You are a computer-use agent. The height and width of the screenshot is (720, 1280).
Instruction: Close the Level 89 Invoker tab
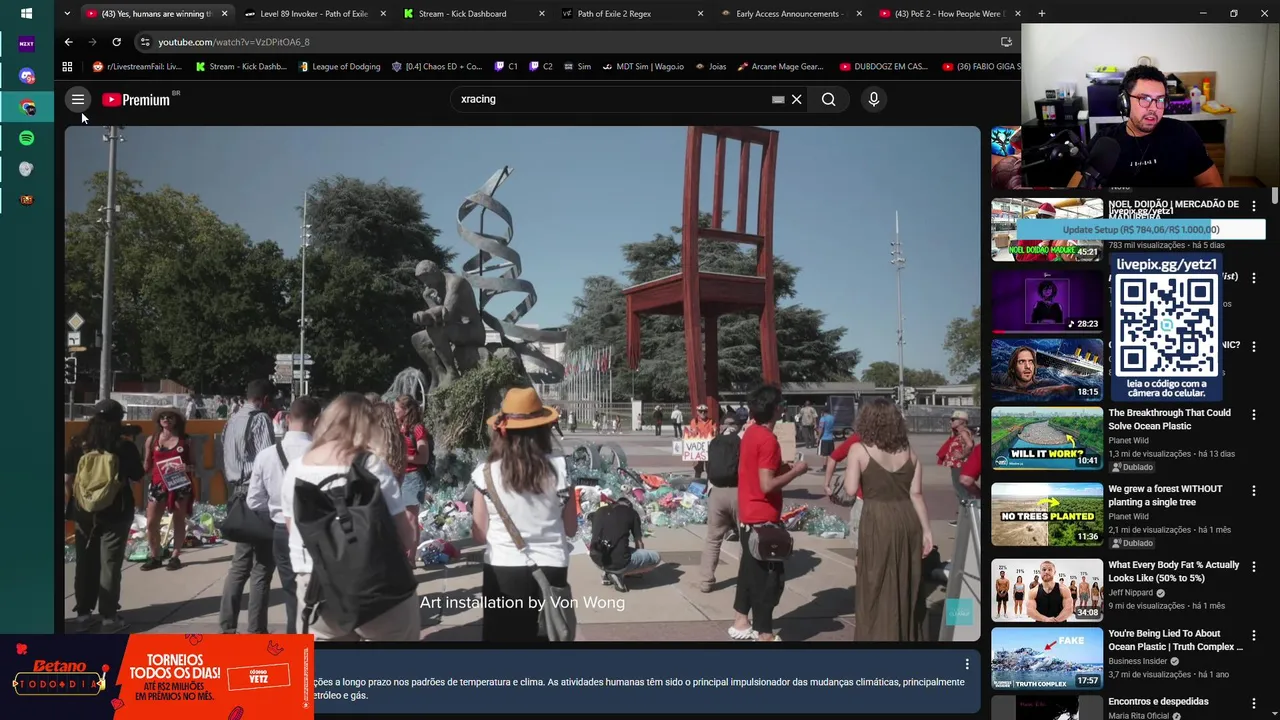pyautogui.click(x=383, y=14)
